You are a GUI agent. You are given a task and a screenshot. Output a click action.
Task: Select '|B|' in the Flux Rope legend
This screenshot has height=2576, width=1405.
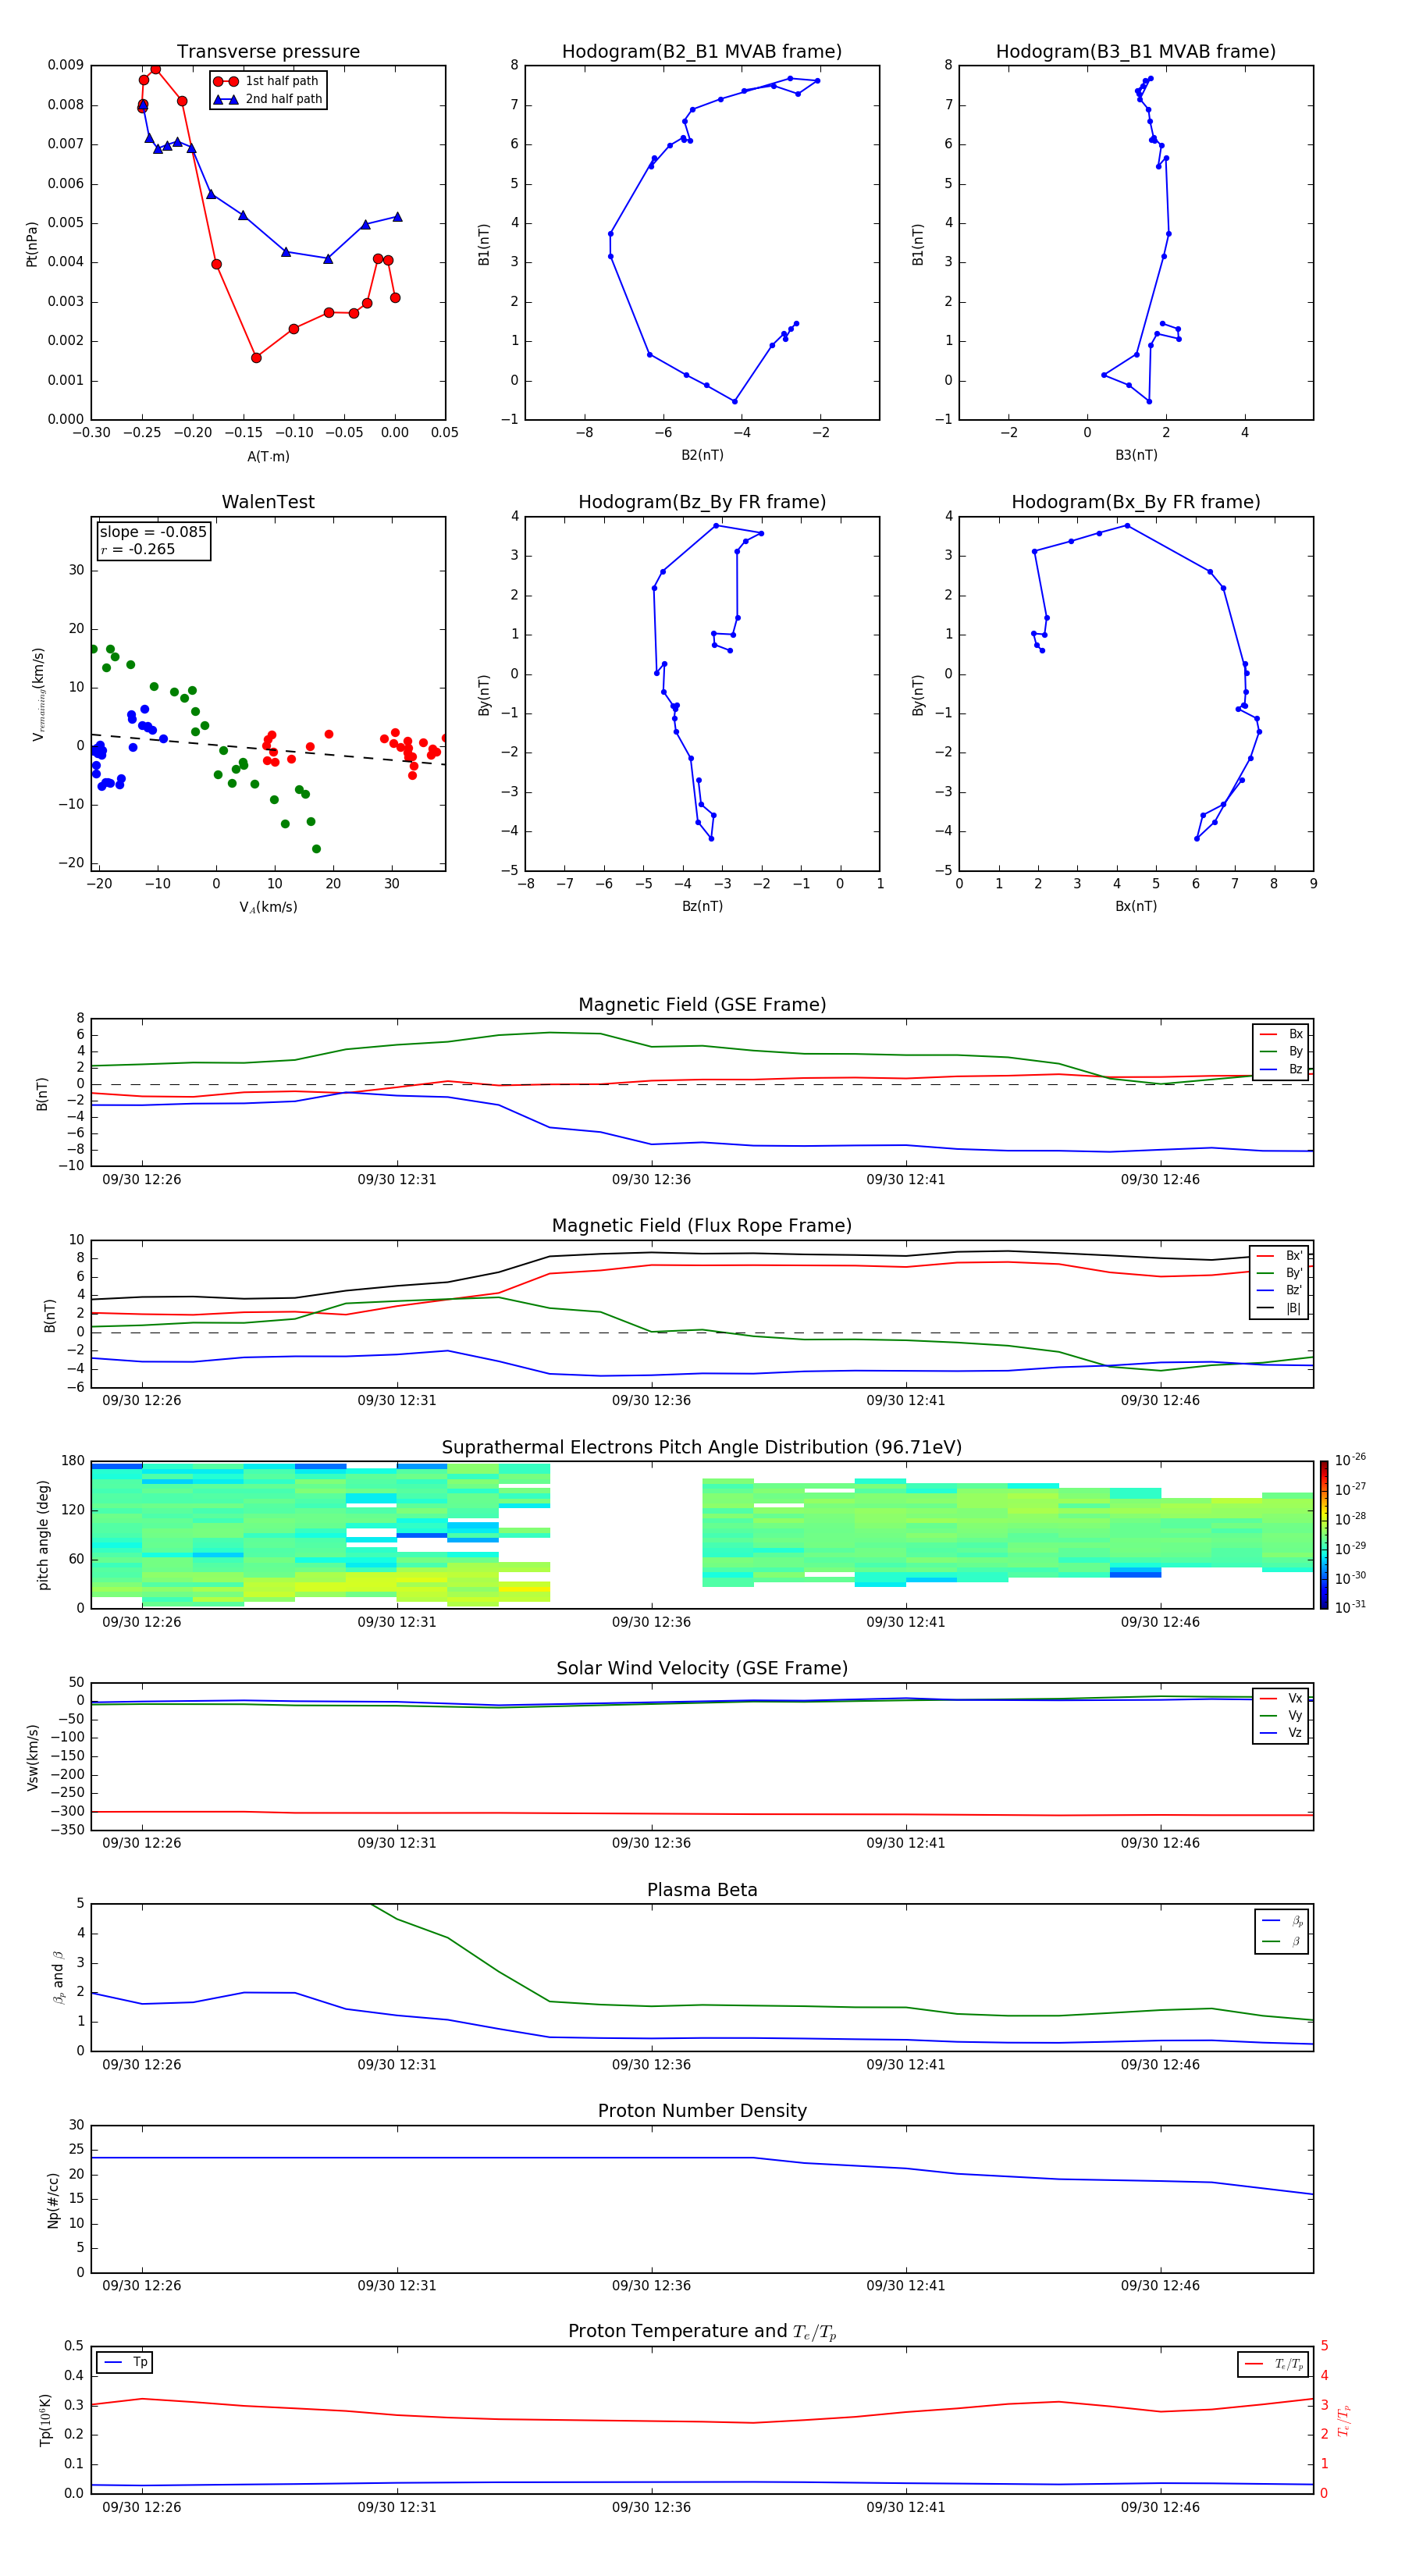click(1280, 1308)
